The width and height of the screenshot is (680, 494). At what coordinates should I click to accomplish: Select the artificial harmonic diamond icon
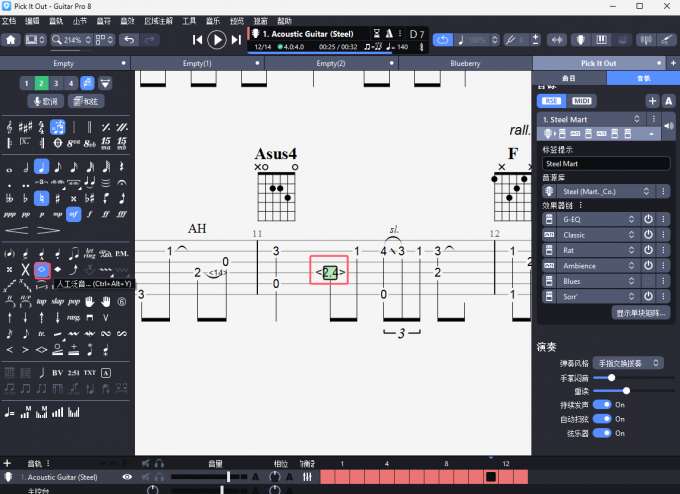[x=42, y=270]
